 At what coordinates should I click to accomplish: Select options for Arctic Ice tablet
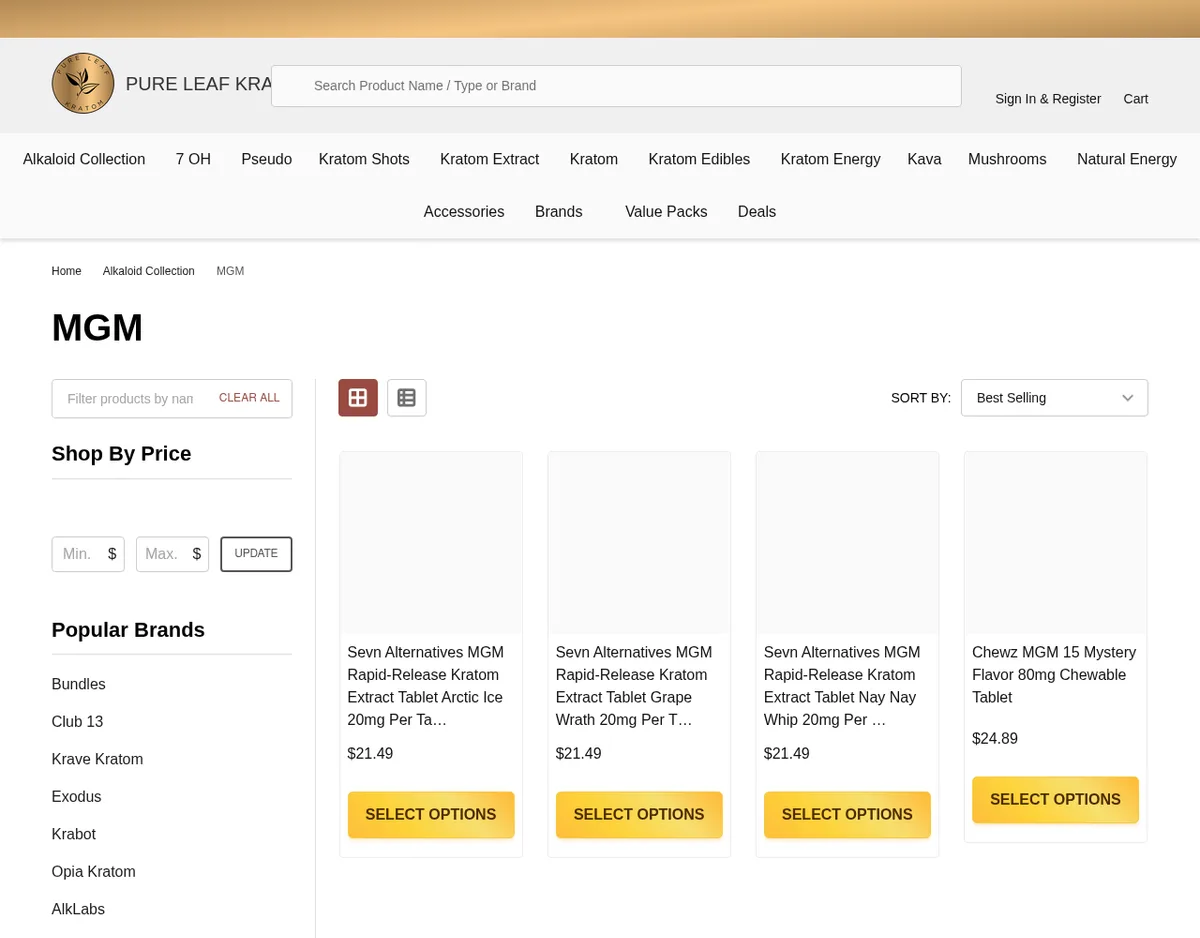pos(431,815)
